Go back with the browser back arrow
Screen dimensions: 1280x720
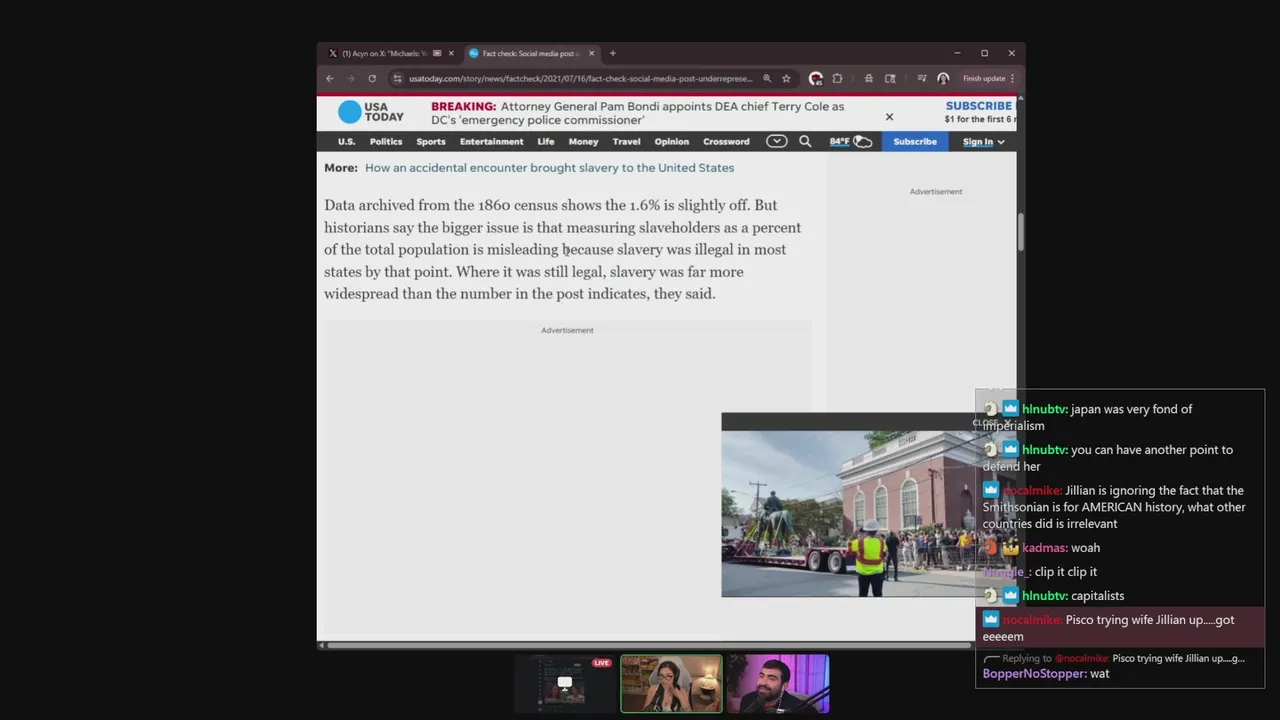(330, 78)
